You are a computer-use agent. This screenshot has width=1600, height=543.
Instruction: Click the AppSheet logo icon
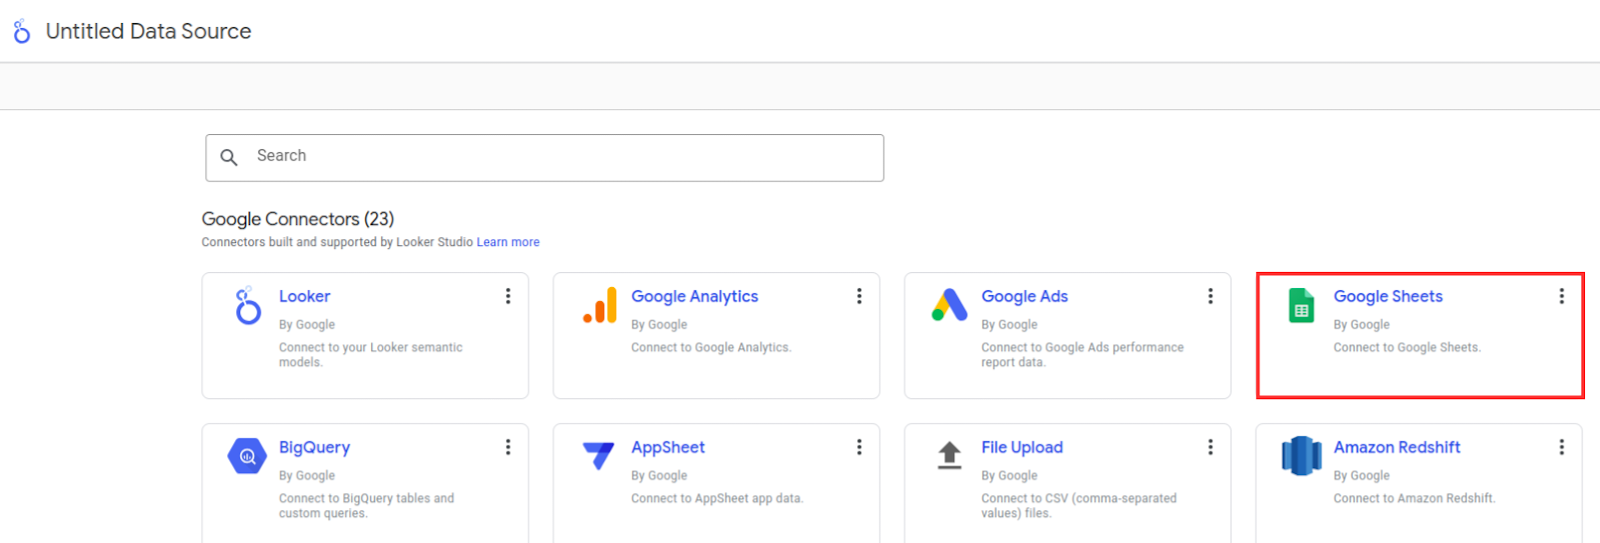pos(598,456)
